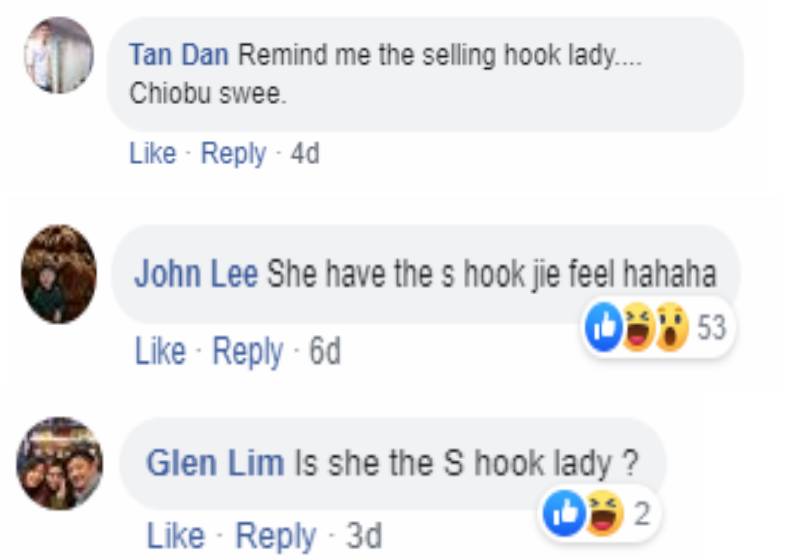Click the laughing emoji on John Lee's comment
The width and height of the screenshot is (800, 560).
(x=638, y=327)
